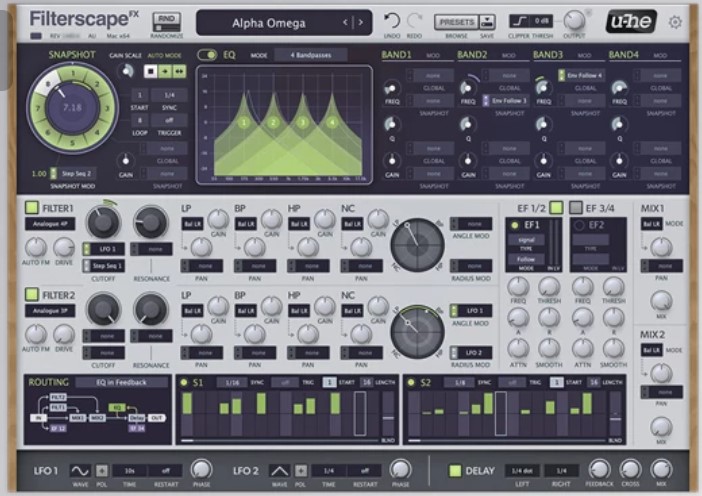Select the BAND4 header
Image resolution: width=702 pixels, height=496 pixels.
click(623, 55)
